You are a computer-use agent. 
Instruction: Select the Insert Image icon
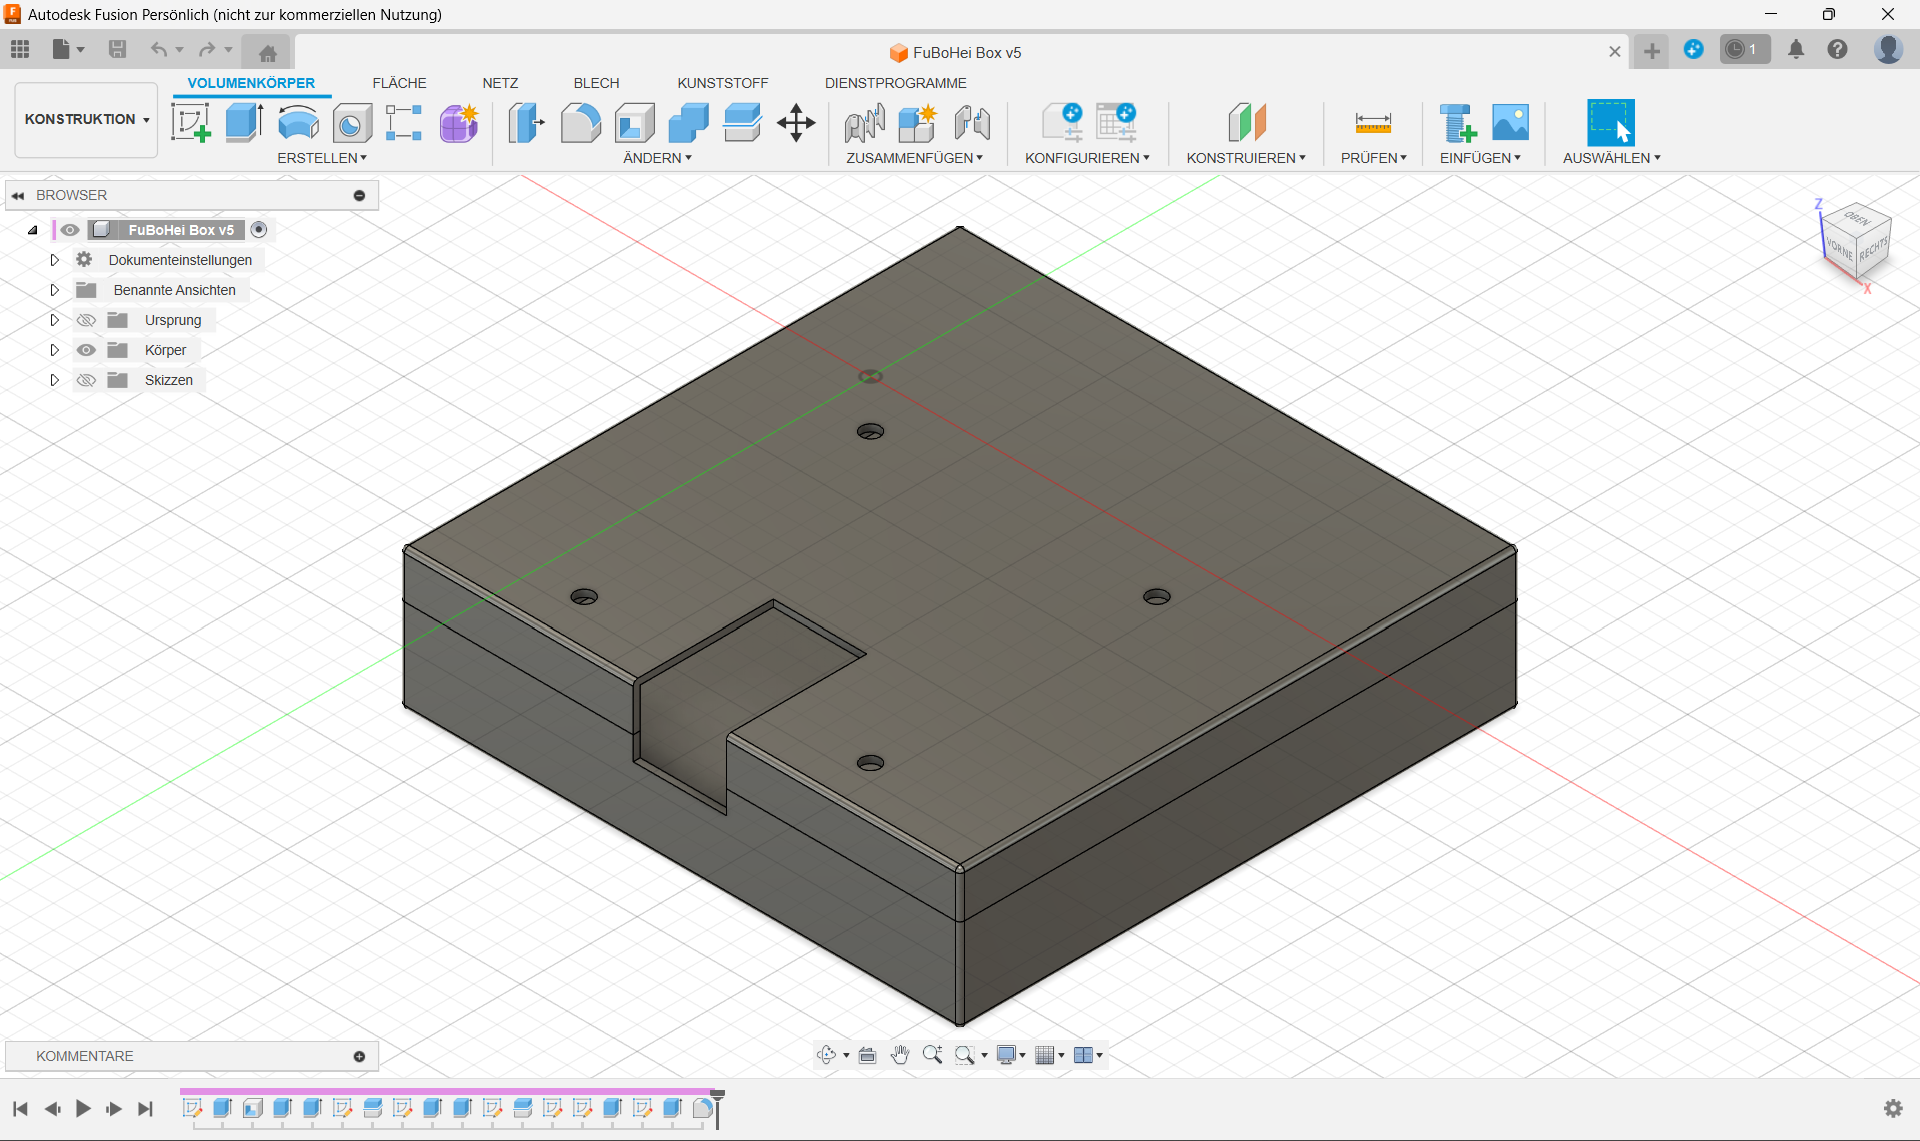click(1510, 123)
